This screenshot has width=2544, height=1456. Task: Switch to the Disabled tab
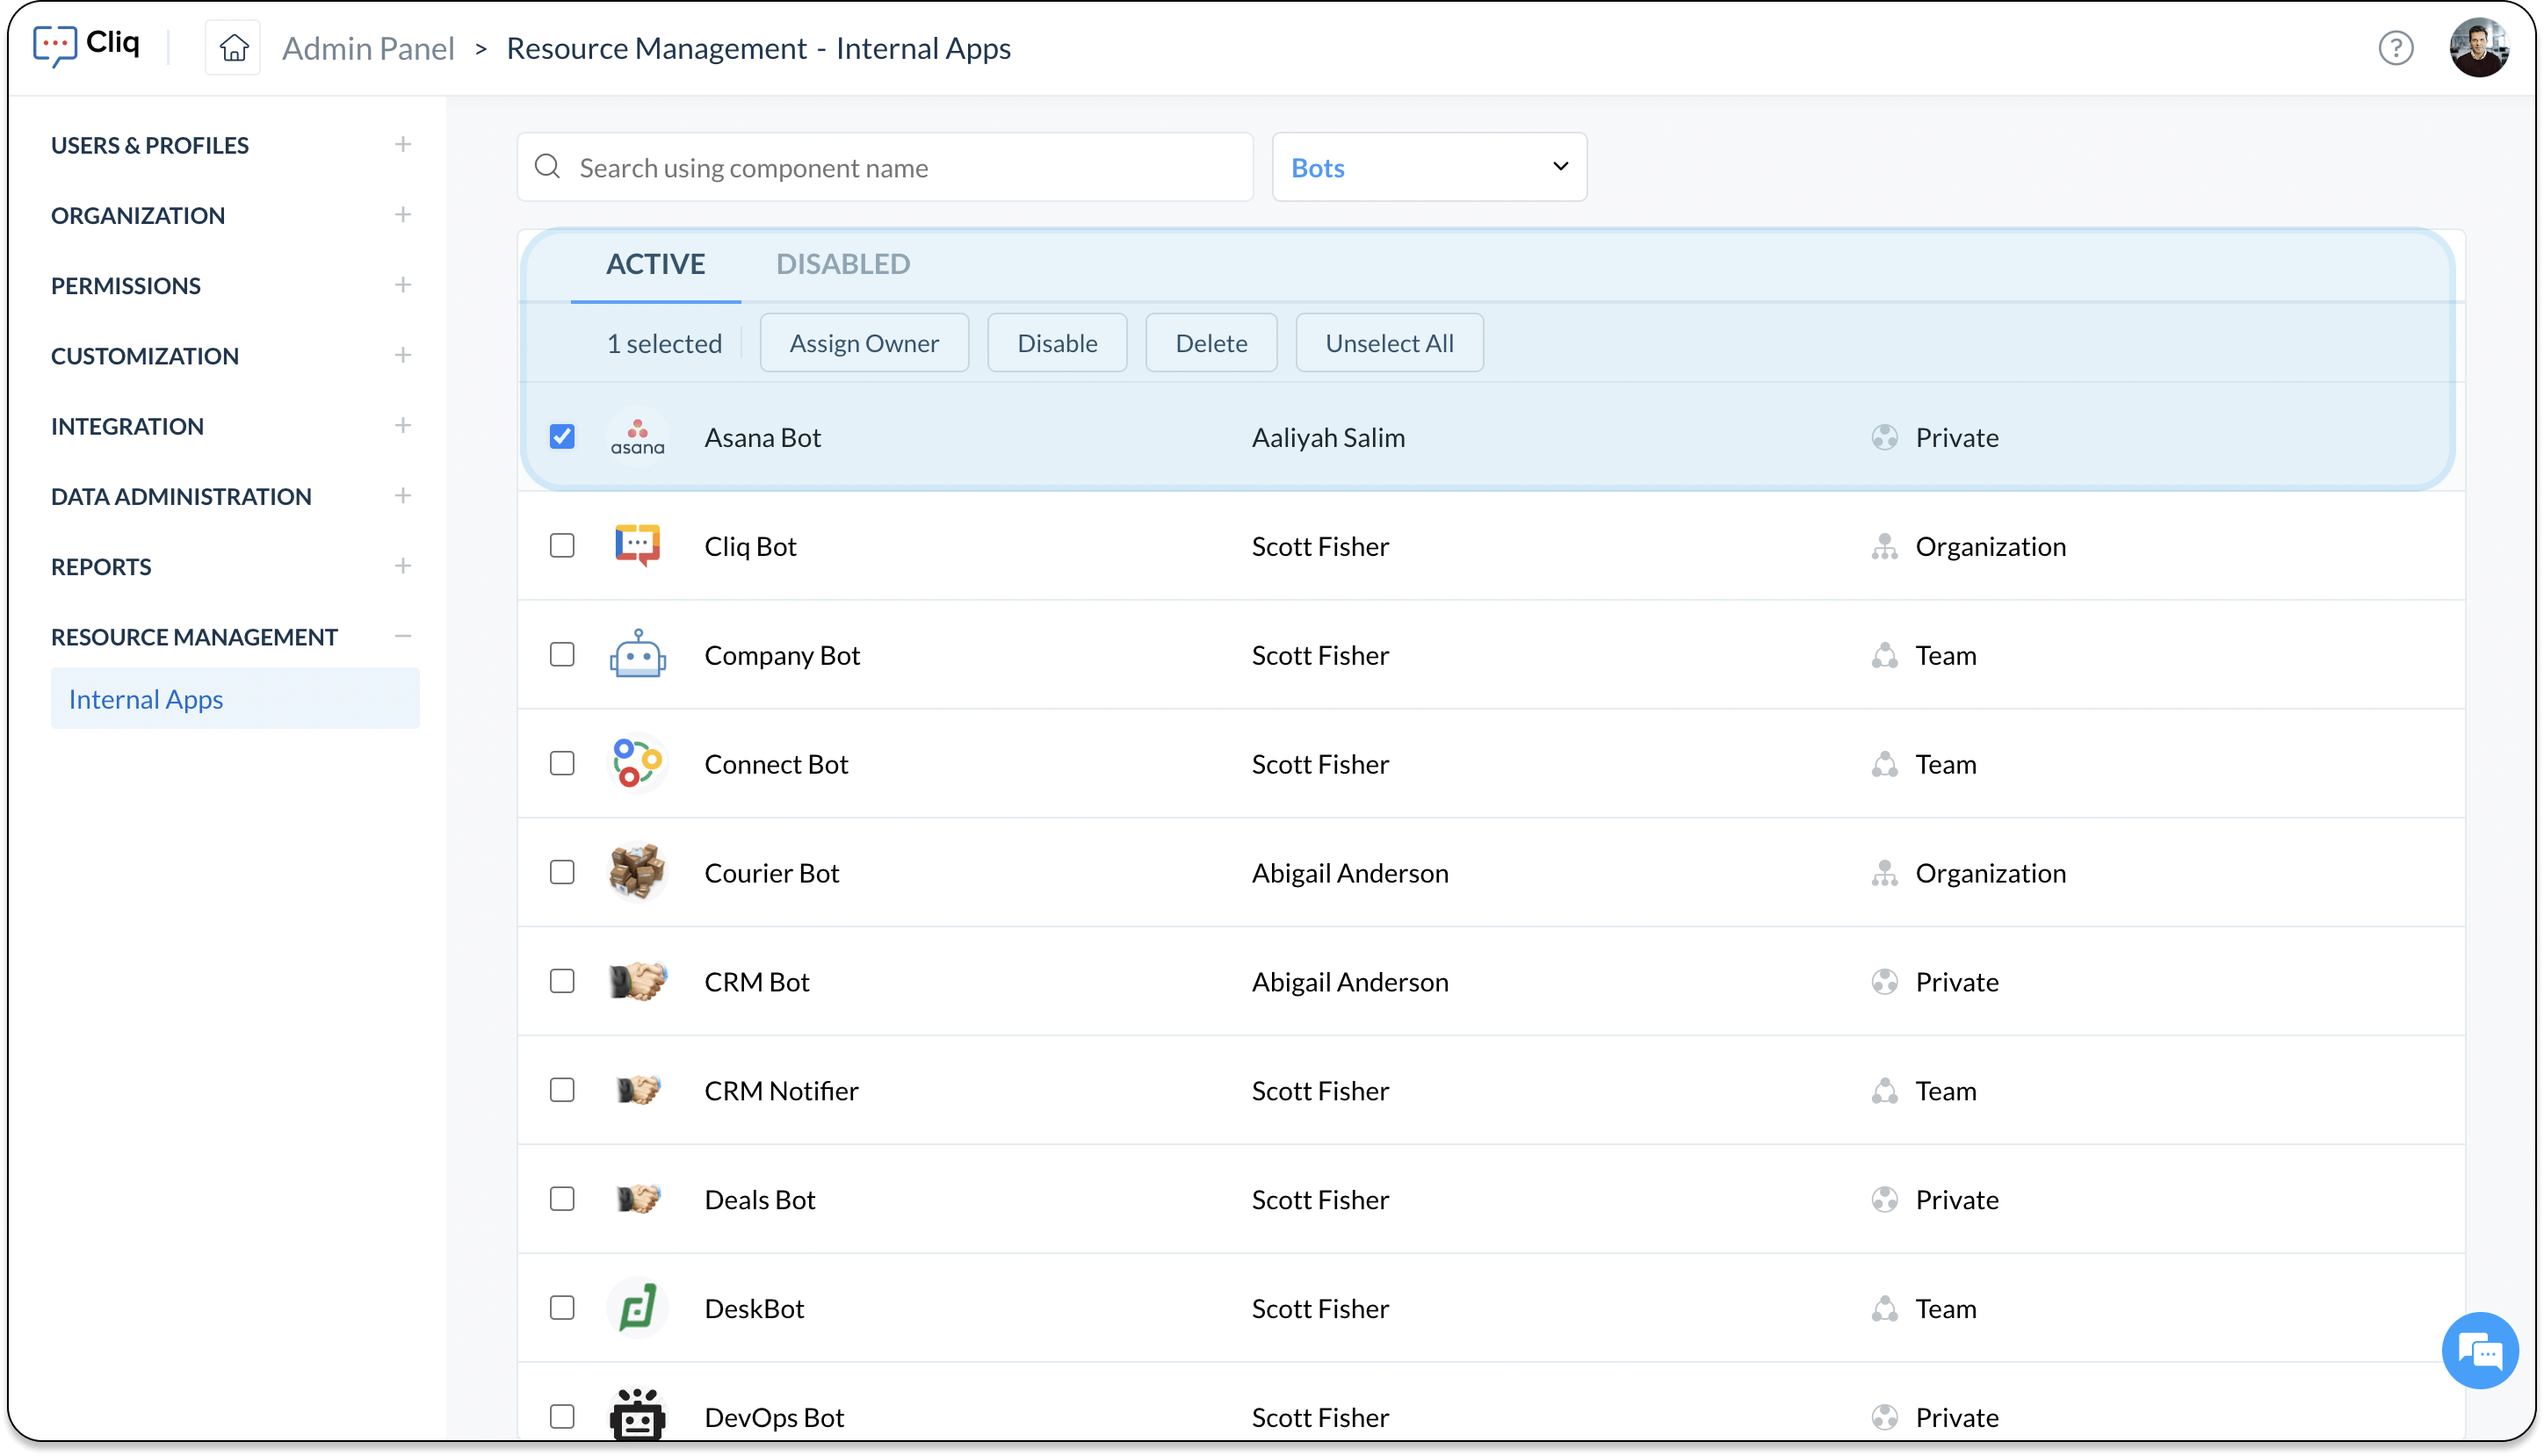tap(842, 264)
